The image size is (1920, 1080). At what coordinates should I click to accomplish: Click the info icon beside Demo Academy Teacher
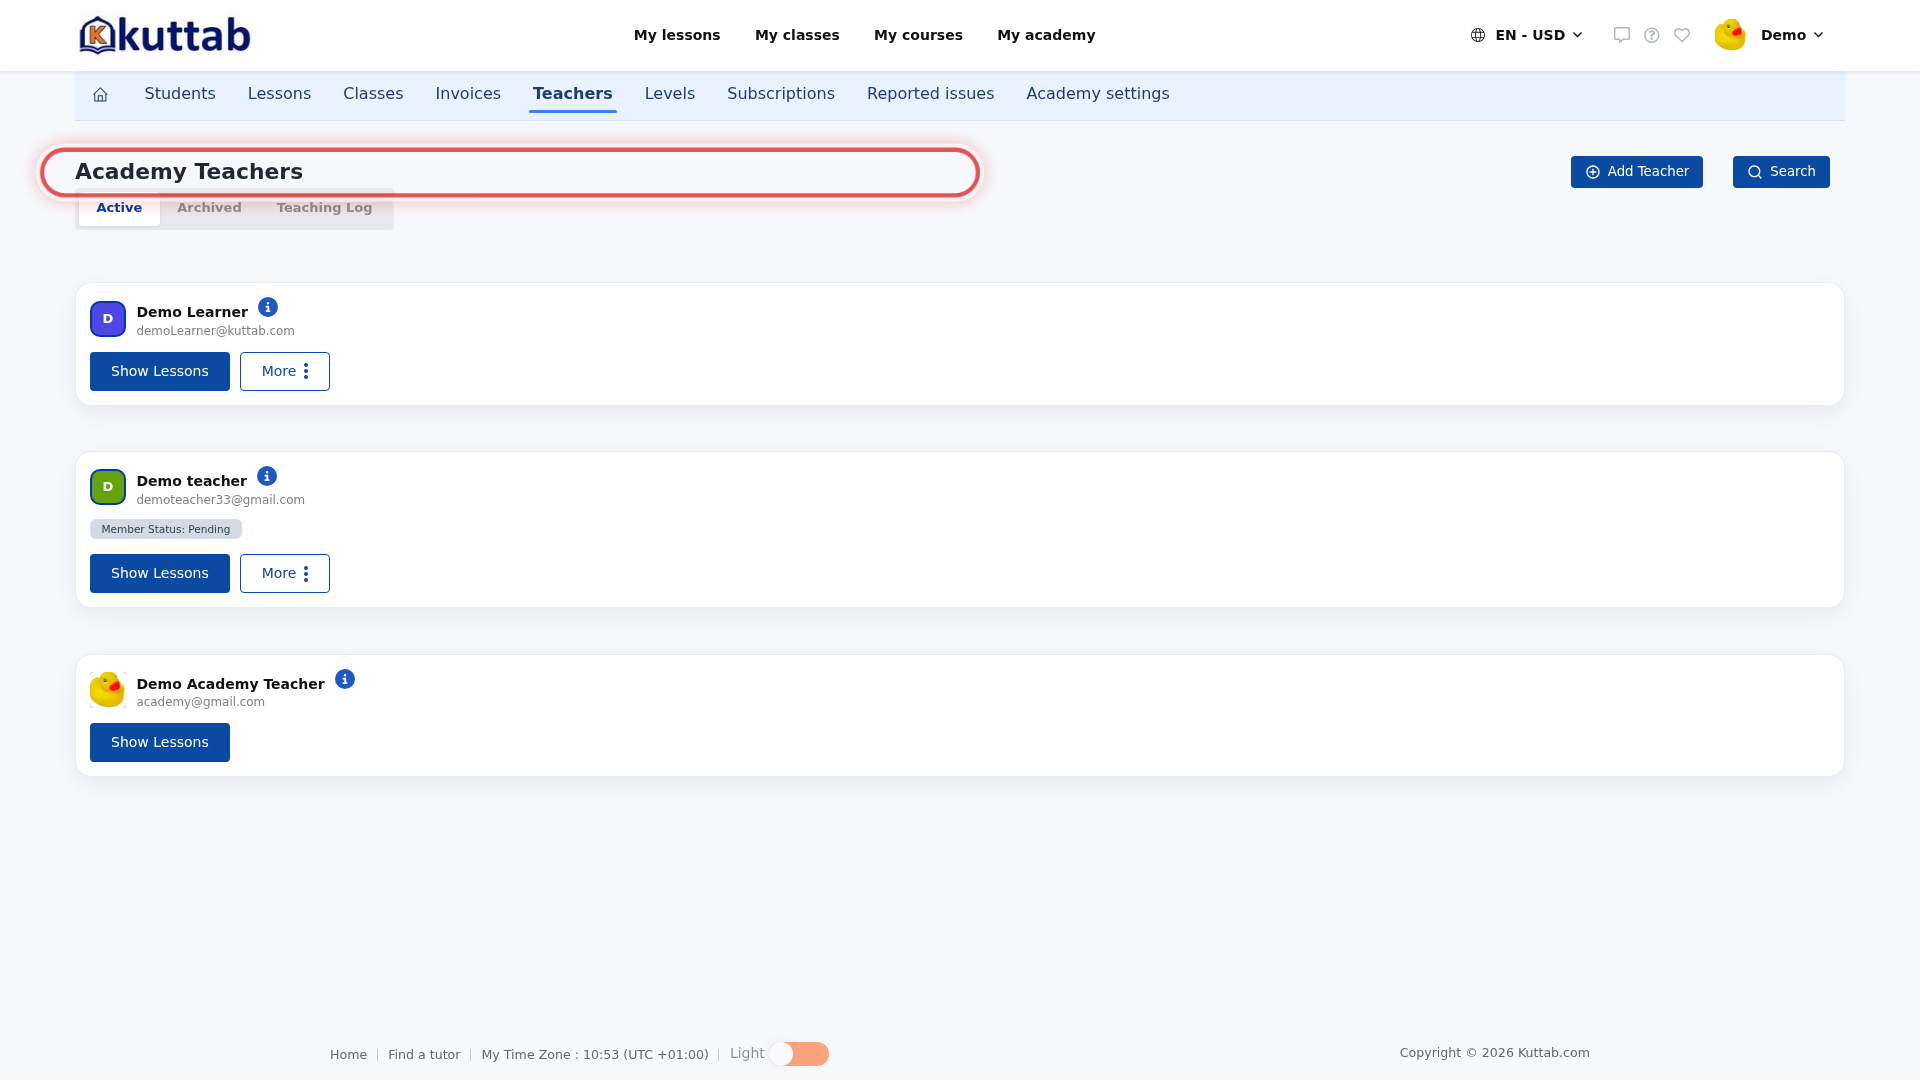click(x=345, y=679)
